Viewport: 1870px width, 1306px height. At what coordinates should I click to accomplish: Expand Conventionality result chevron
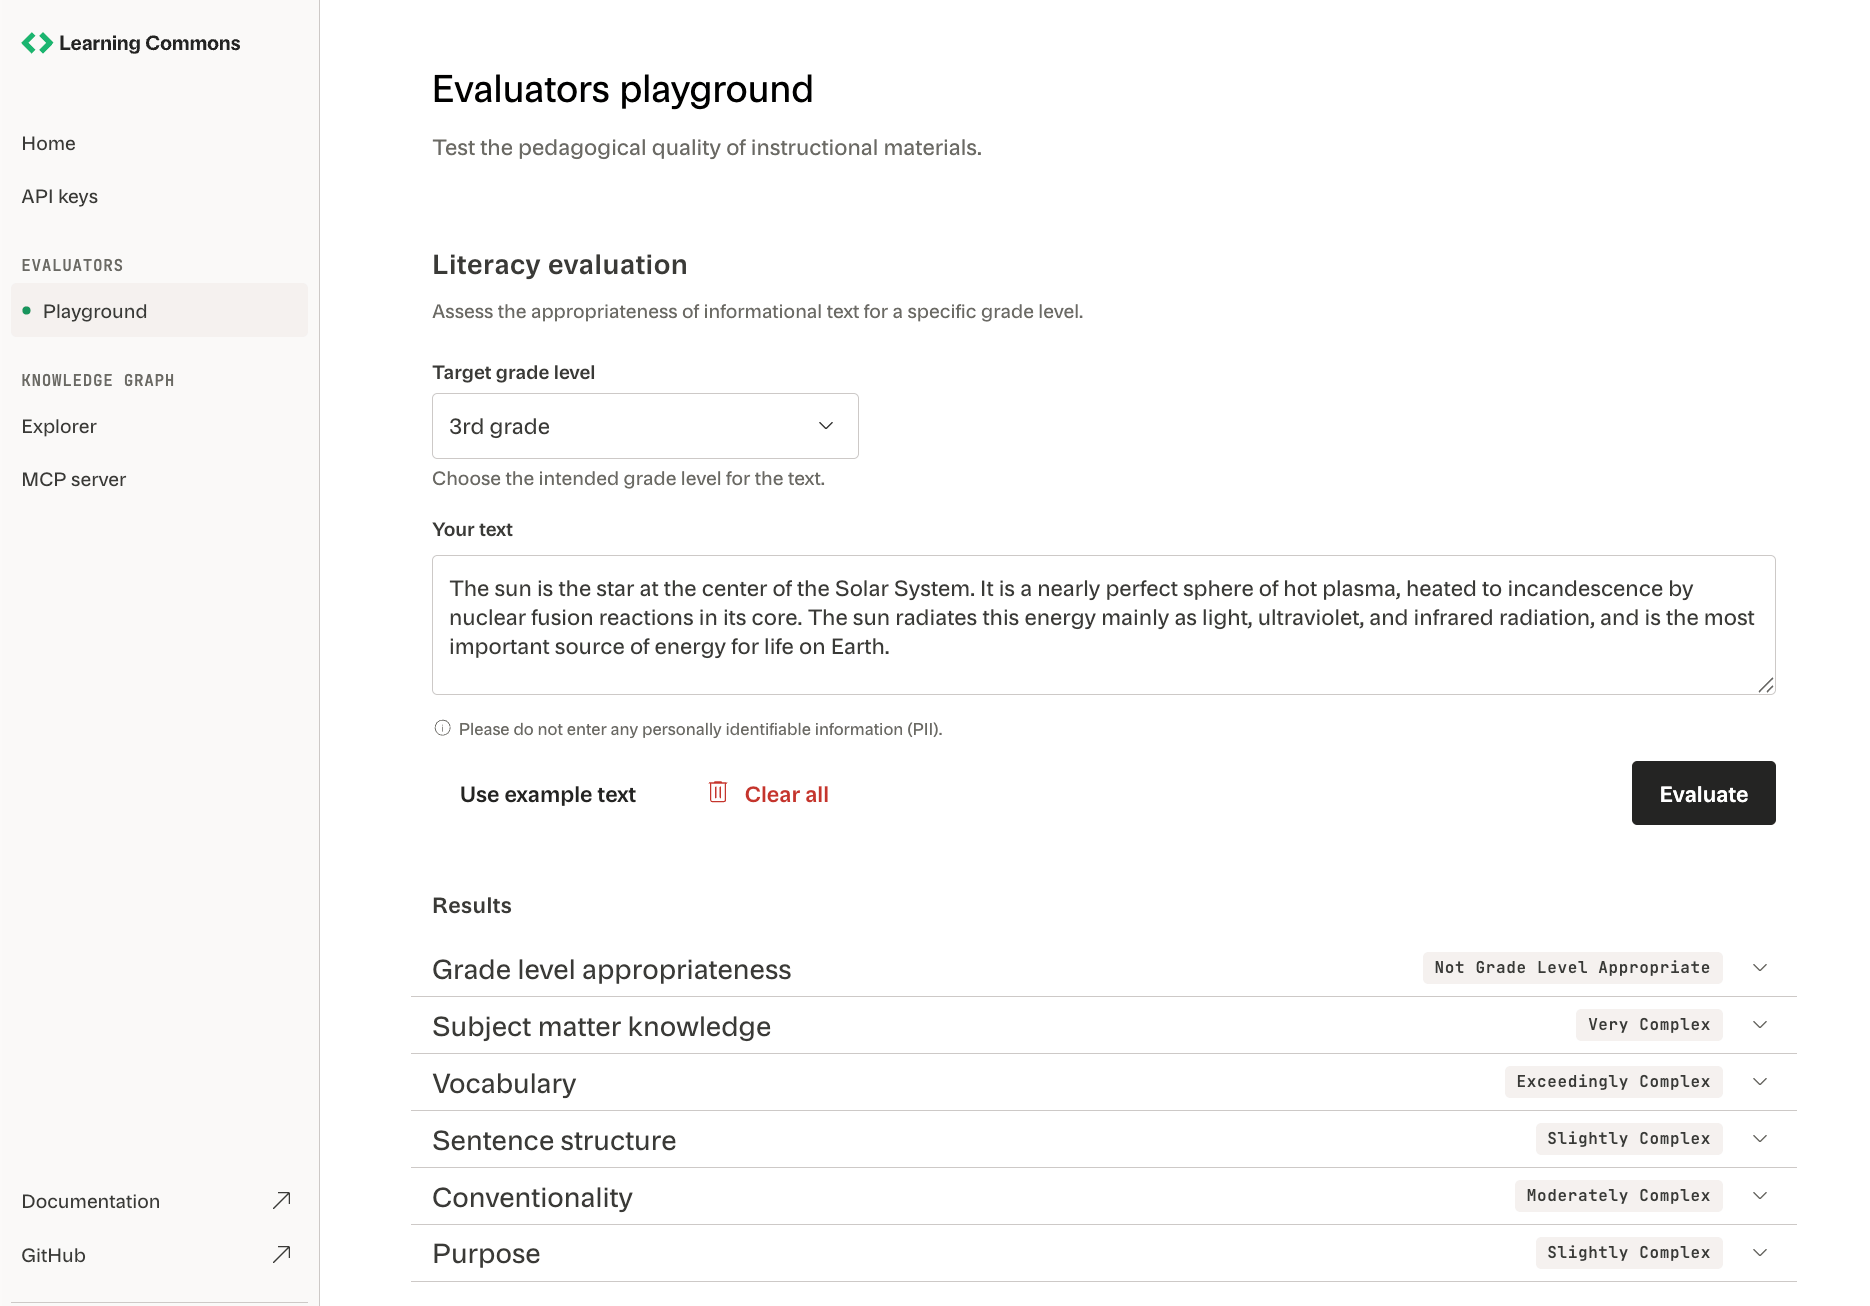(x=1760, y=1195)
